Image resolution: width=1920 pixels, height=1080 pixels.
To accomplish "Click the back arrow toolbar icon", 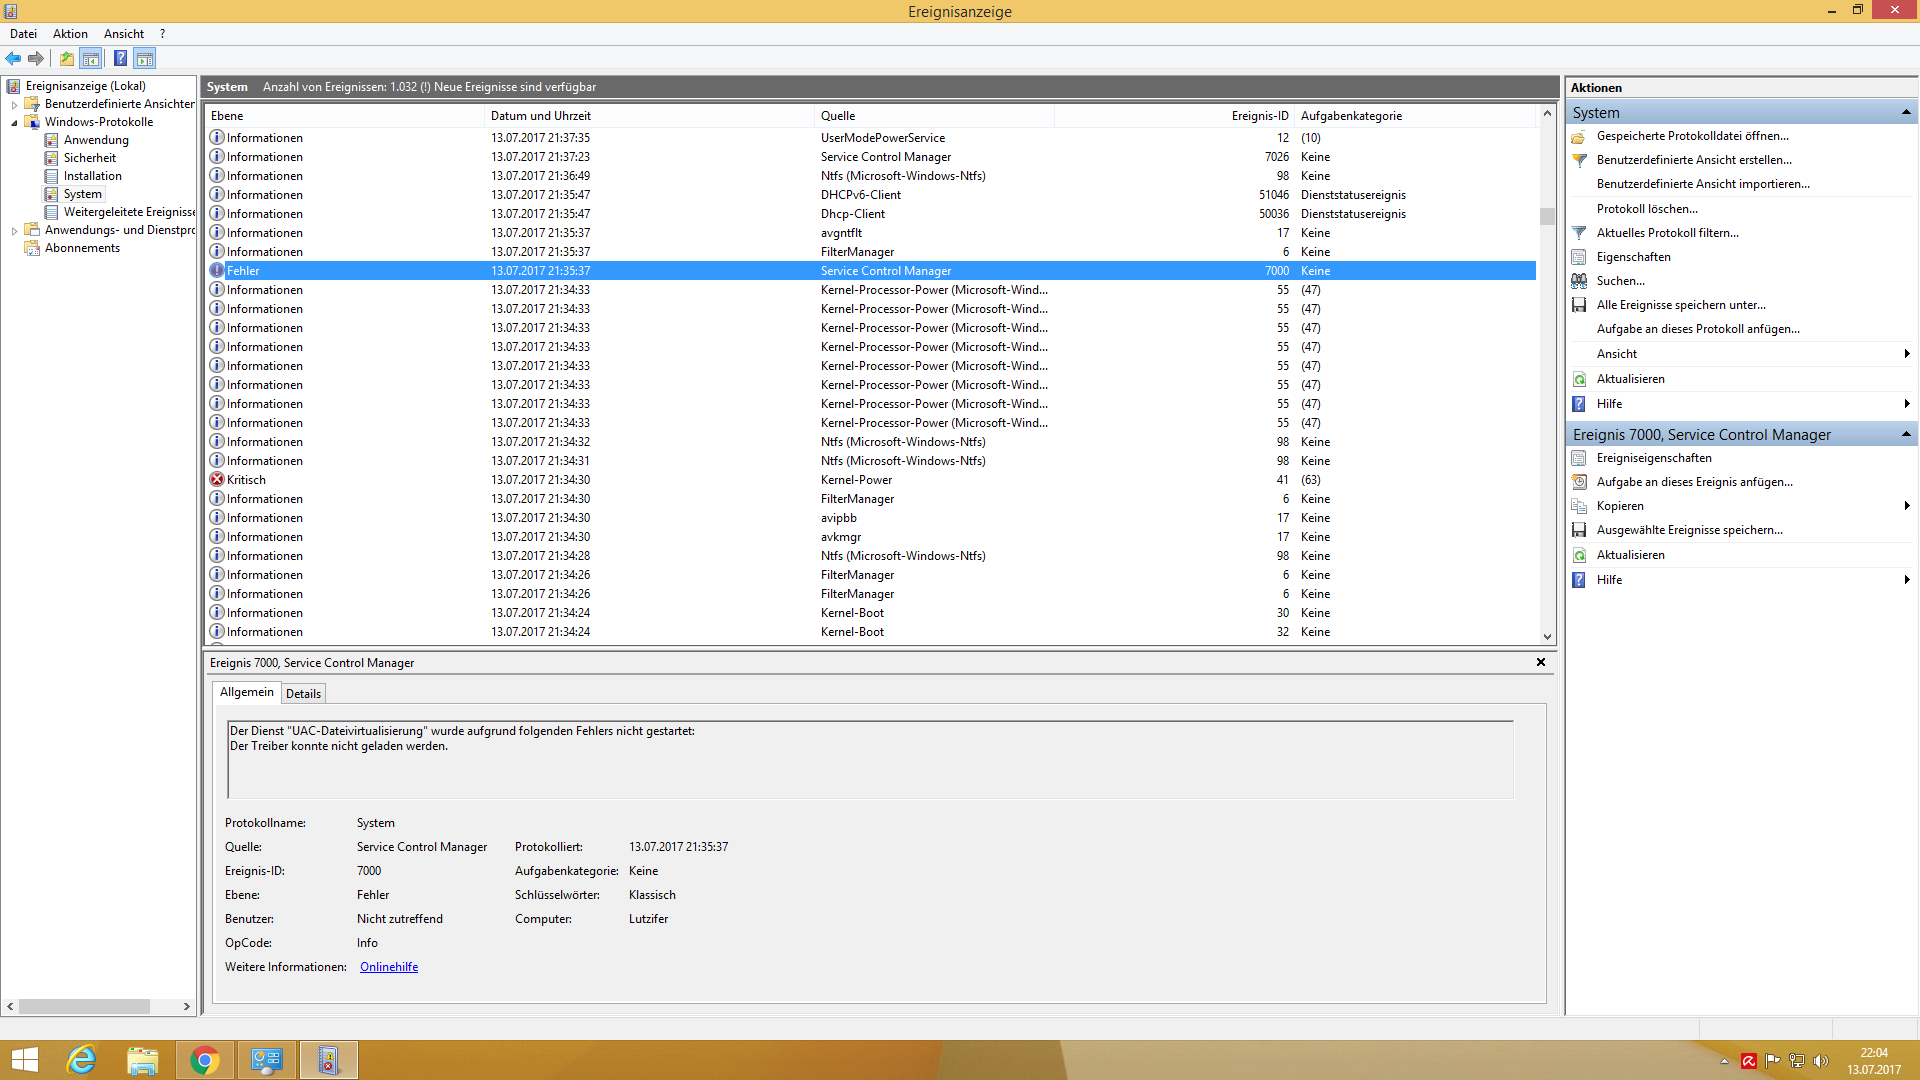I will pos(13,58).
